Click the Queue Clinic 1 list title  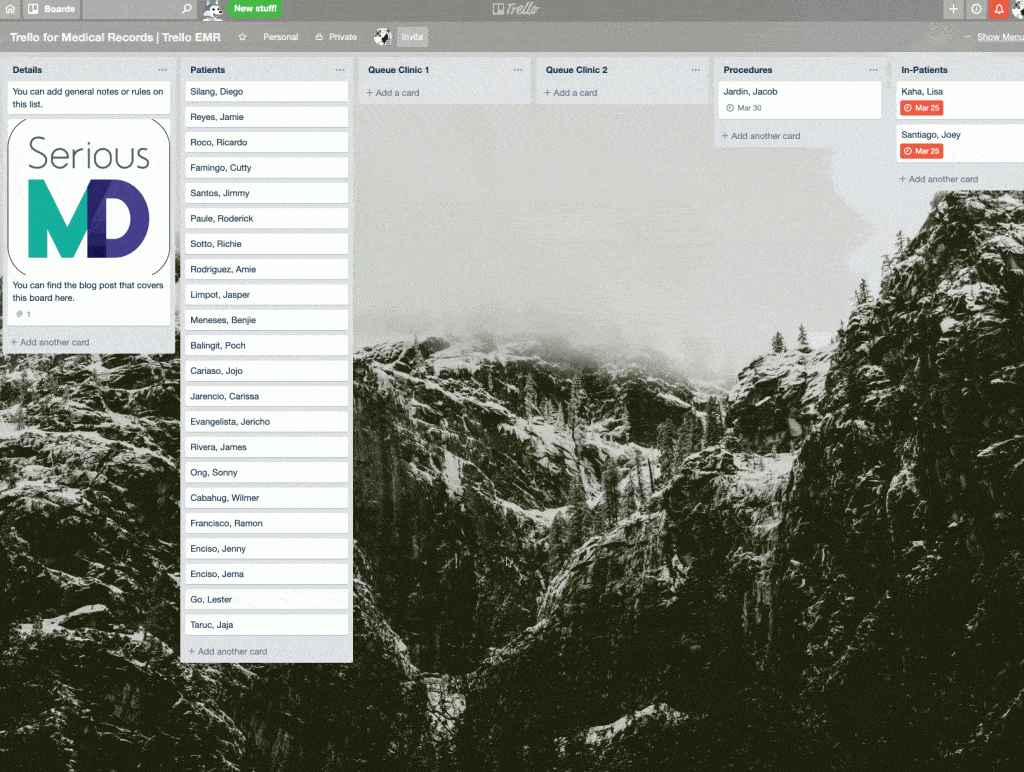[x=398, y=70]
